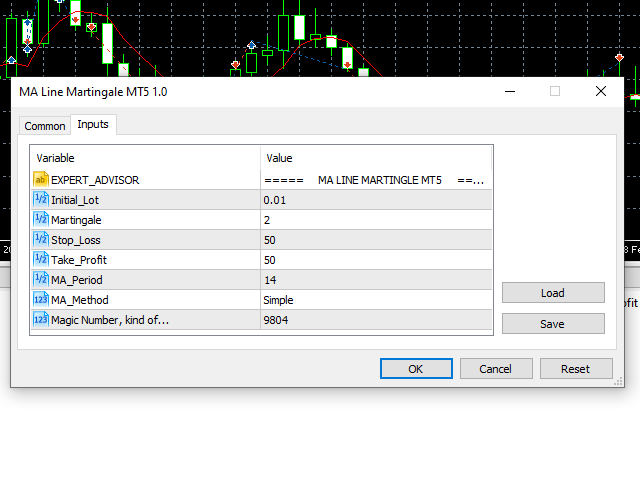Click the Stop_Loss row type icon

tap(41, 239)
